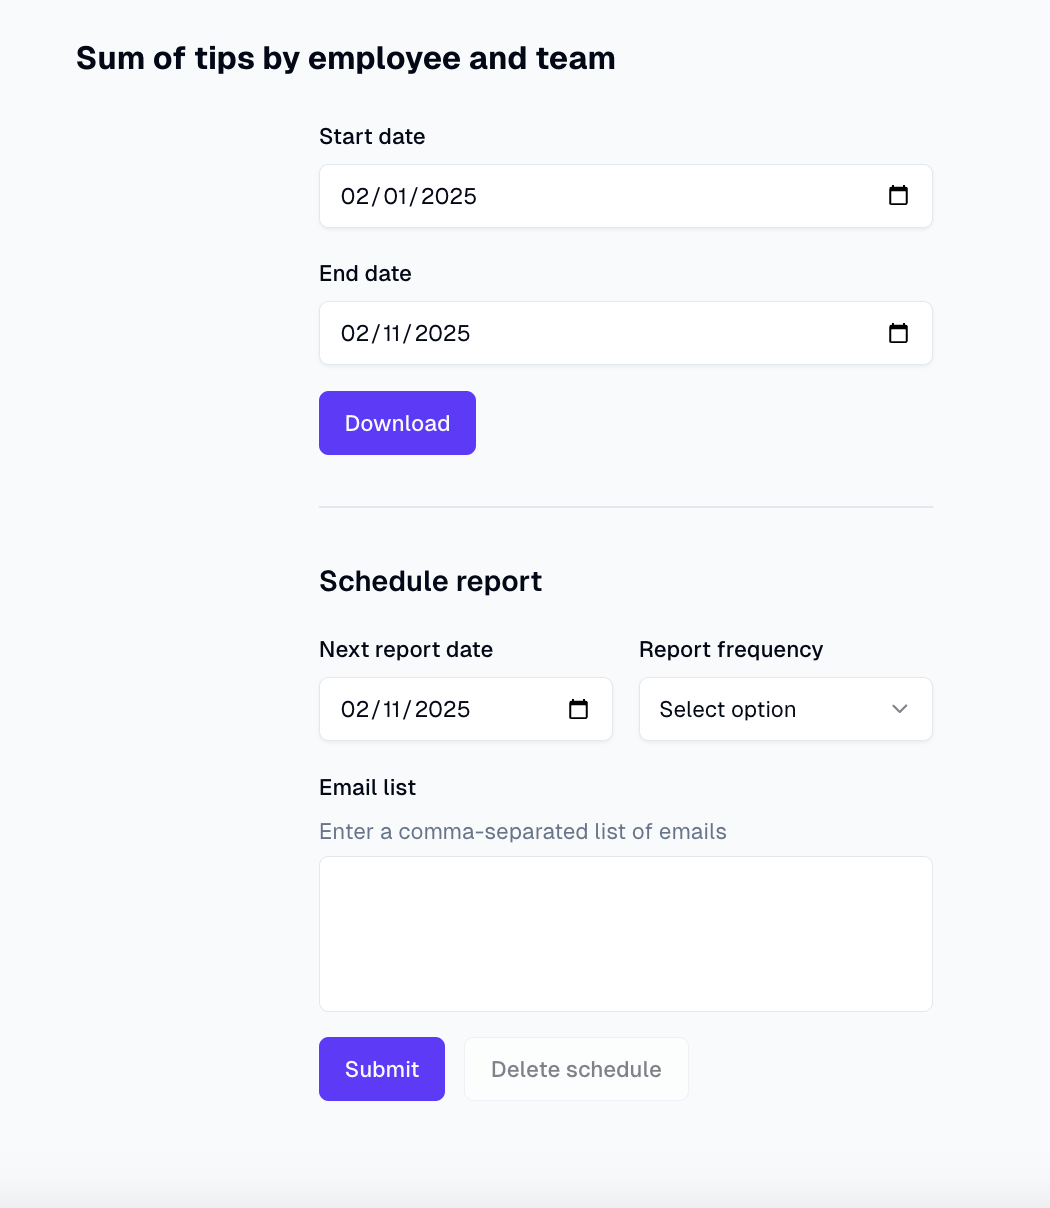1050x1208 pixels.
Task: Select the month segment of End date
Action: (355, 333)
